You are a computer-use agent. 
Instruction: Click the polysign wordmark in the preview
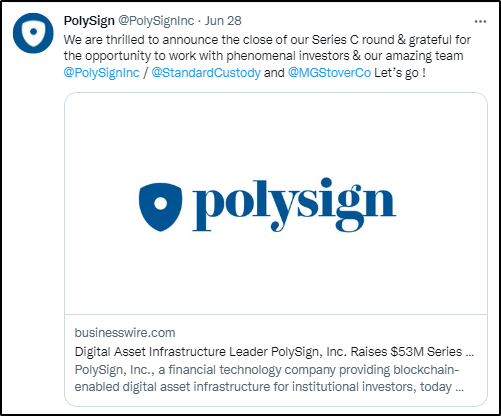(x=294, y=205)
